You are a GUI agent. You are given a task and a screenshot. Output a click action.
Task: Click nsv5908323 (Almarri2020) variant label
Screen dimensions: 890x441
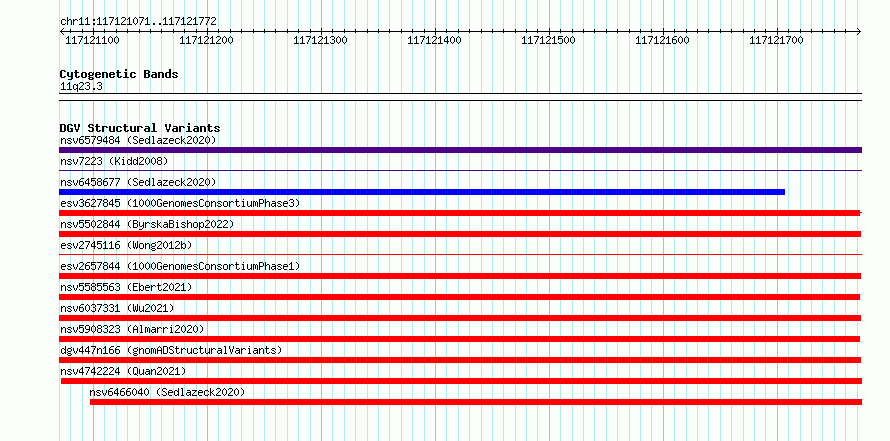pos(132,329)
